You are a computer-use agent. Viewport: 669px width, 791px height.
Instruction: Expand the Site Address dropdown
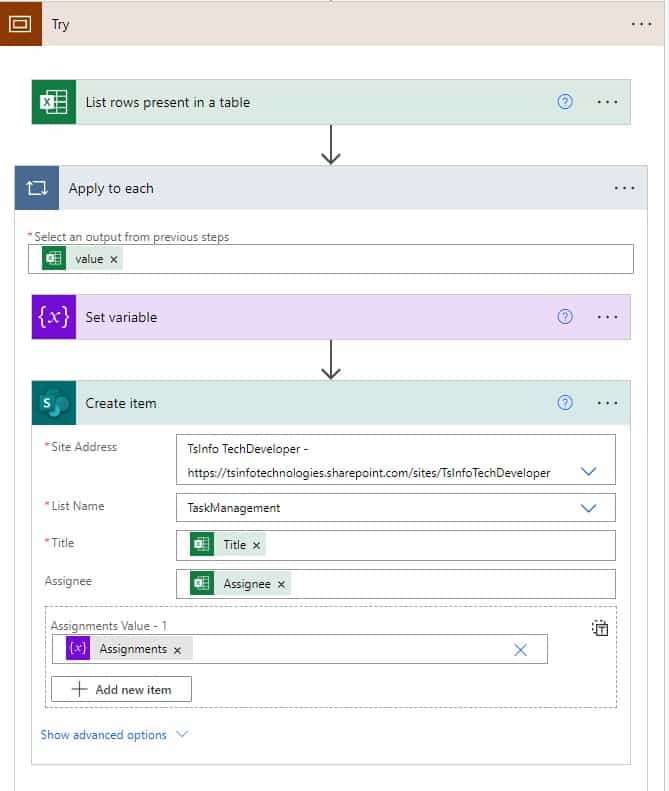coord(588,471)
